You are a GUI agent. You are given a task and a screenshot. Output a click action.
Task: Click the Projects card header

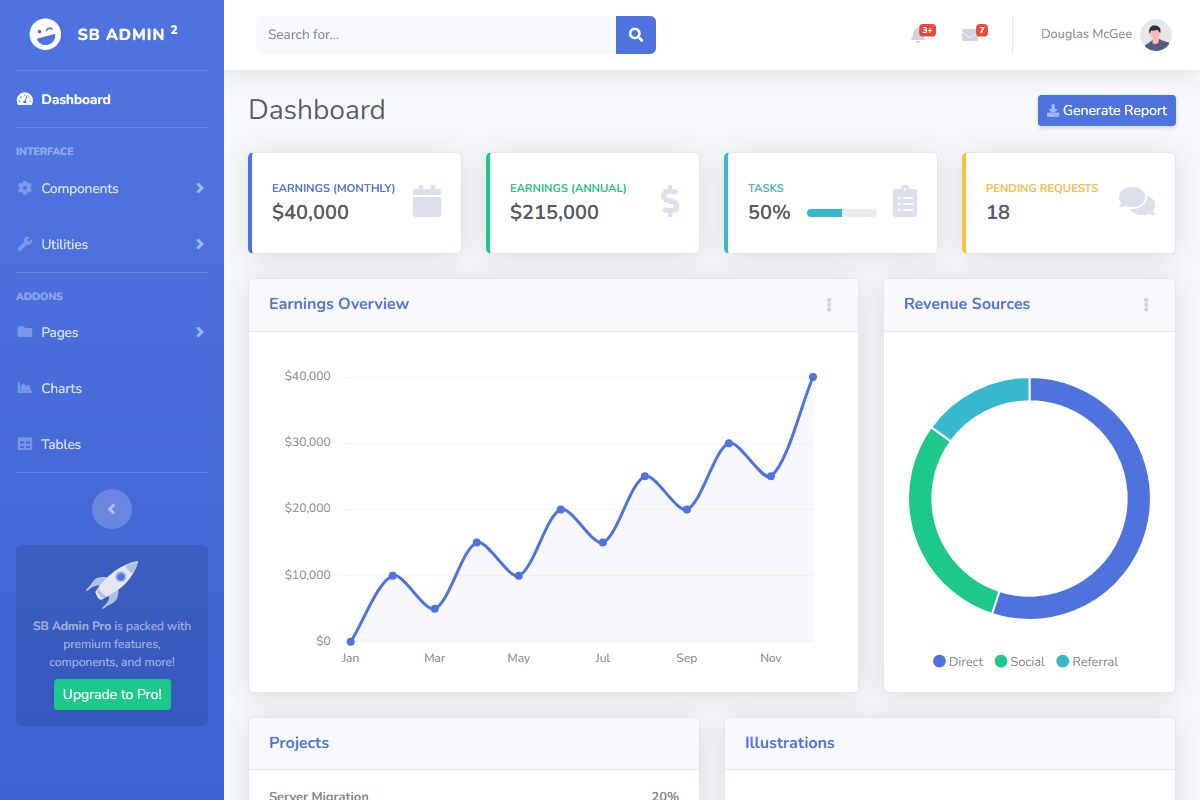pos(474,743)
